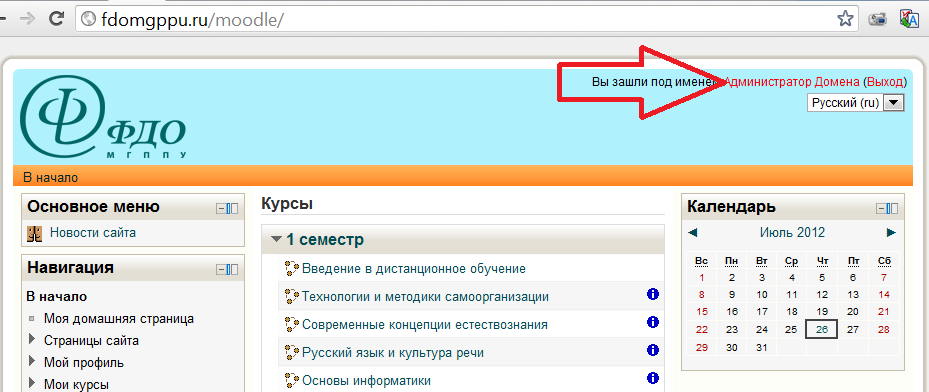929x392 pixels.
Task: Open the Новости сайта link
Action: (92, 233)
